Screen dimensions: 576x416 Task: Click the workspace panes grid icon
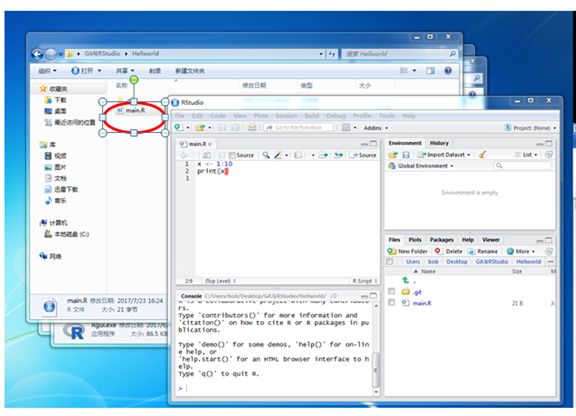(346, 128)
